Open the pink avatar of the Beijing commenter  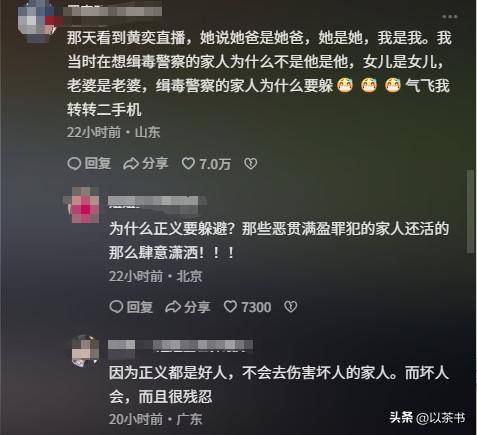coord(85,206)
